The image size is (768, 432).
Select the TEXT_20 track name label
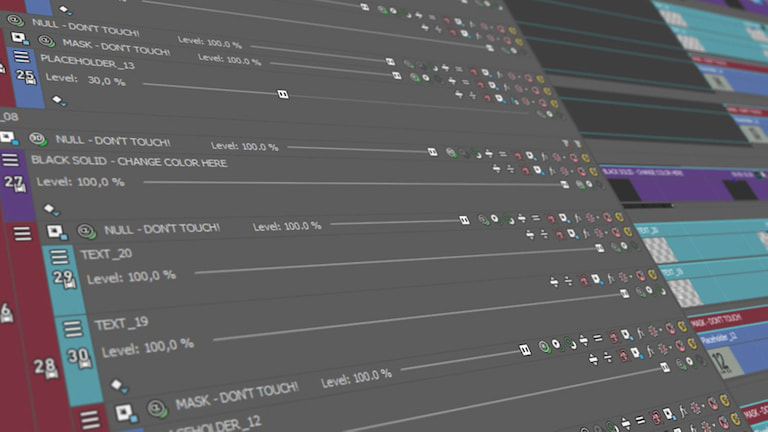point(106,254)
